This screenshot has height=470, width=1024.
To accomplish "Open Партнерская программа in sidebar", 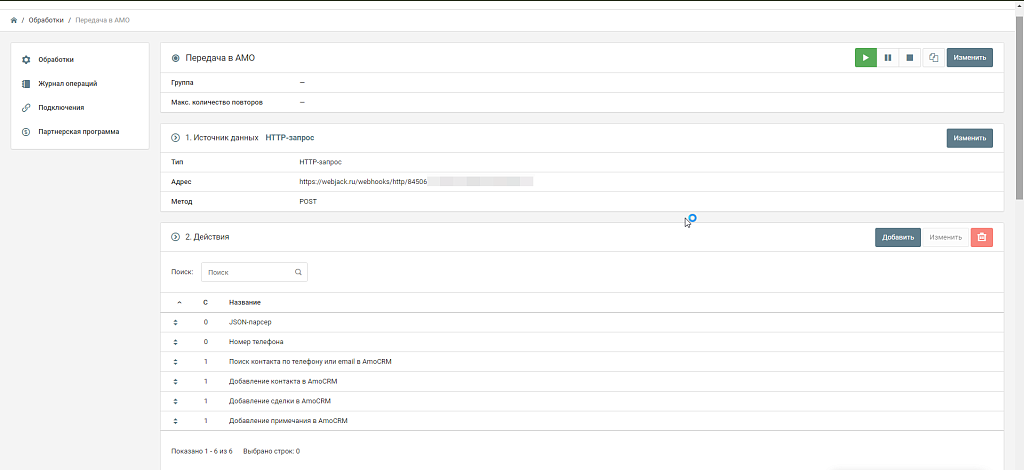I will [x=78, y=131].
